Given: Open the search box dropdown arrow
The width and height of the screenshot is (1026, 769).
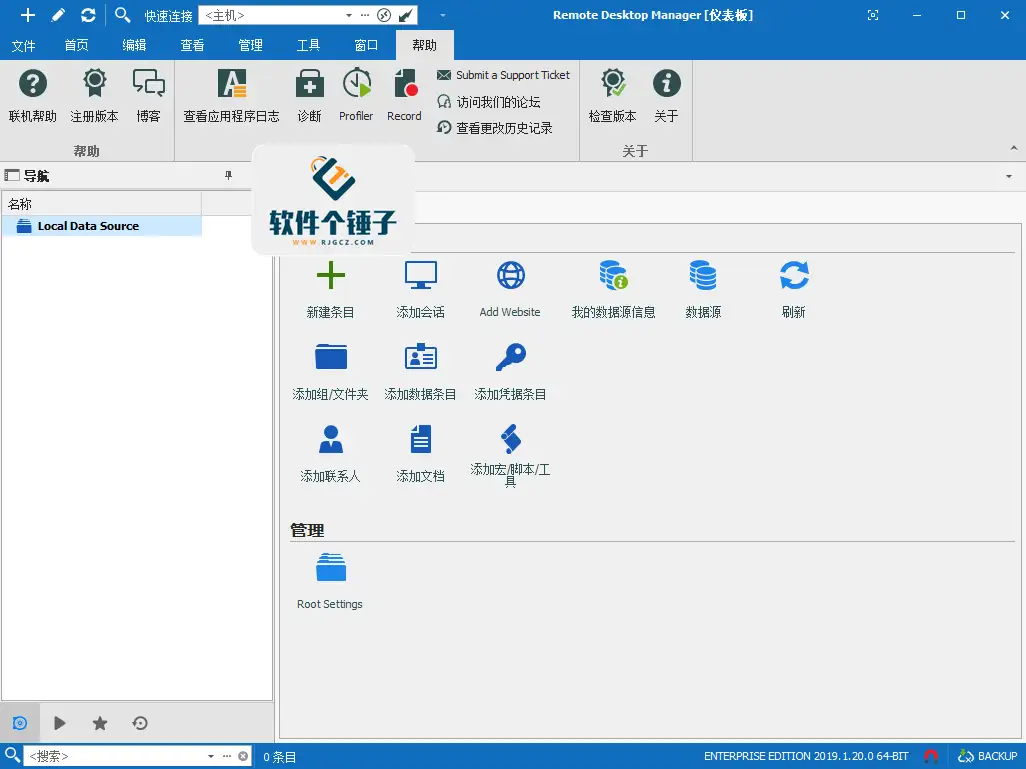Looking at the screenshot, I should (x=211, y=756).
